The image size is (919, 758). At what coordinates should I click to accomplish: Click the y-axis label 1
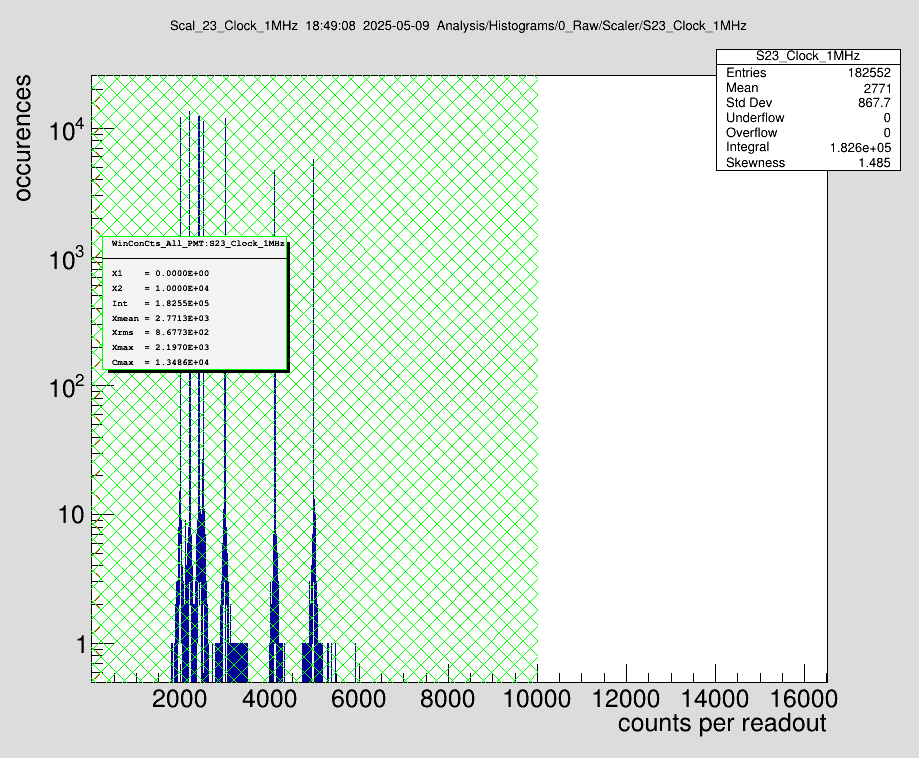click(x=81, y=644)
